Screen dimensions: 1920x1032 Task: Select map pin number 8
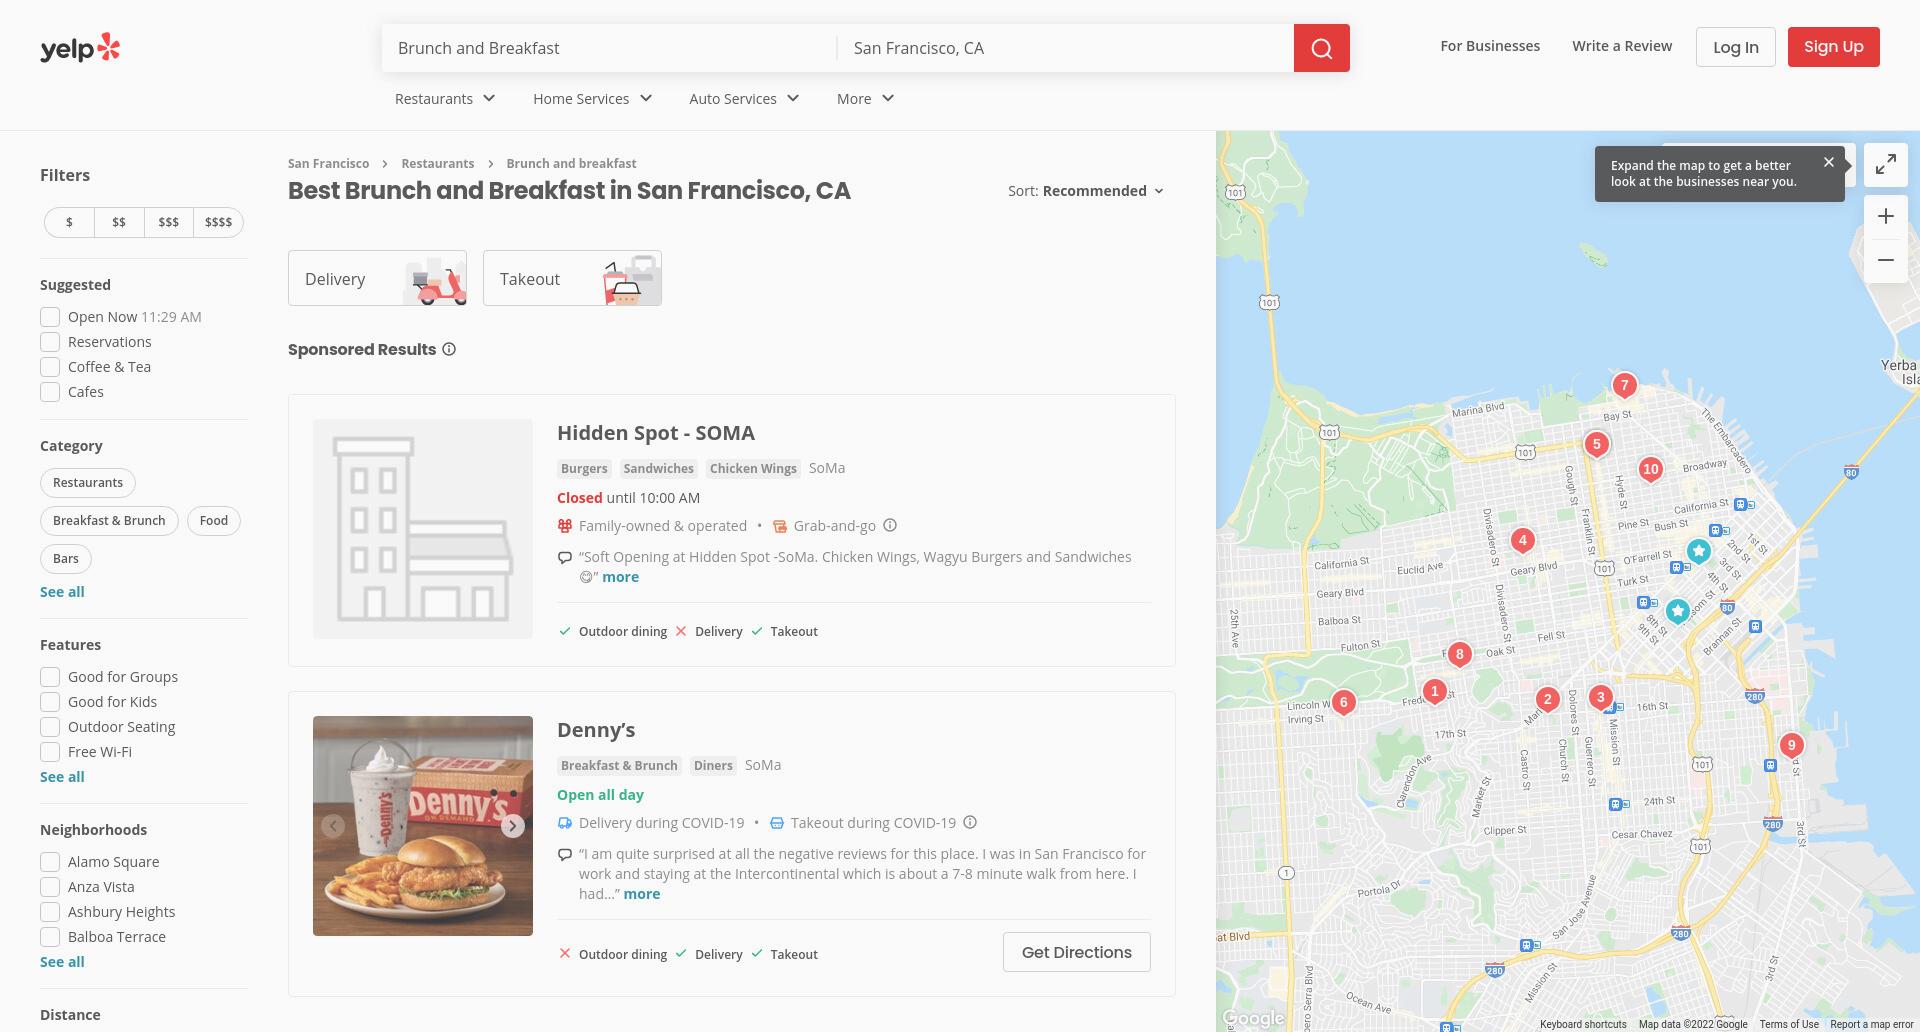[1460, 656]
